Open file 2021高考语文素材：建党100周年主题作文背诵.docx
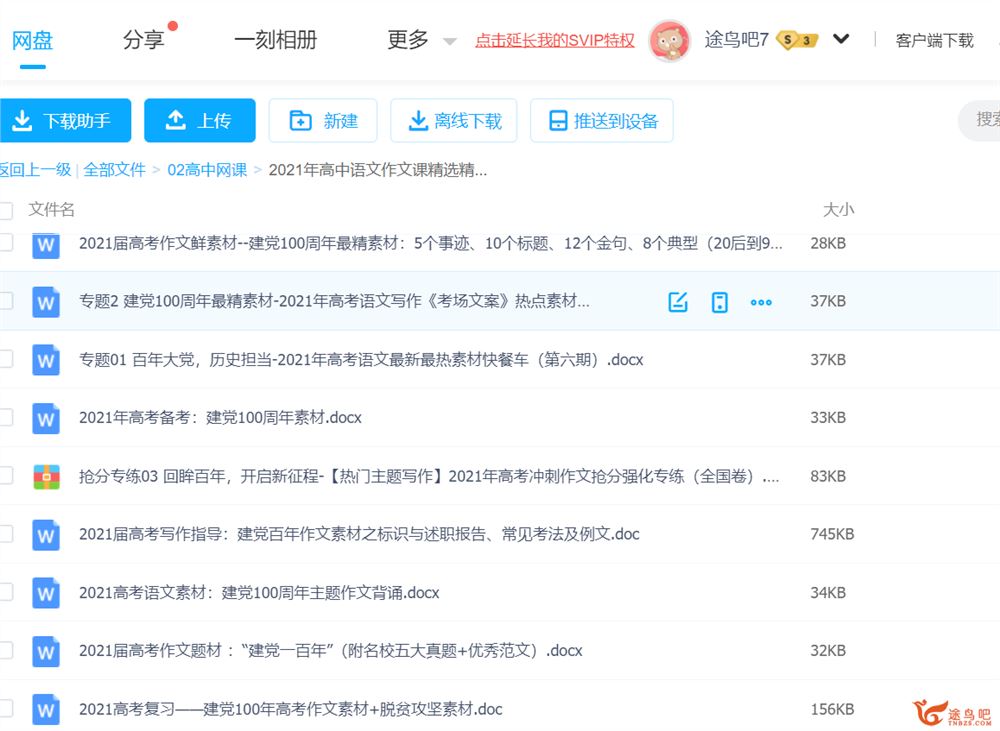 (x=259, y=593)
